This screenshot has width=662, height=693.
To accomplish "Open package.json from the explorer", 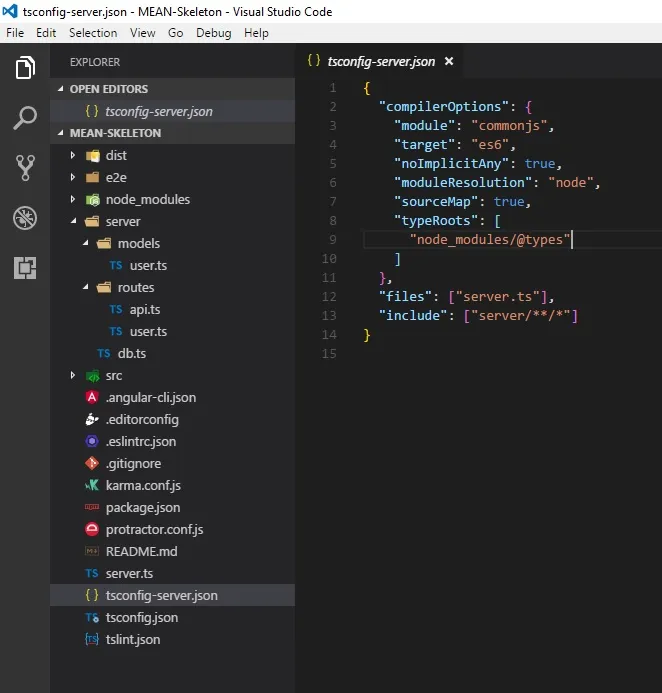I will pyautogui.click(x=172, y=507).
